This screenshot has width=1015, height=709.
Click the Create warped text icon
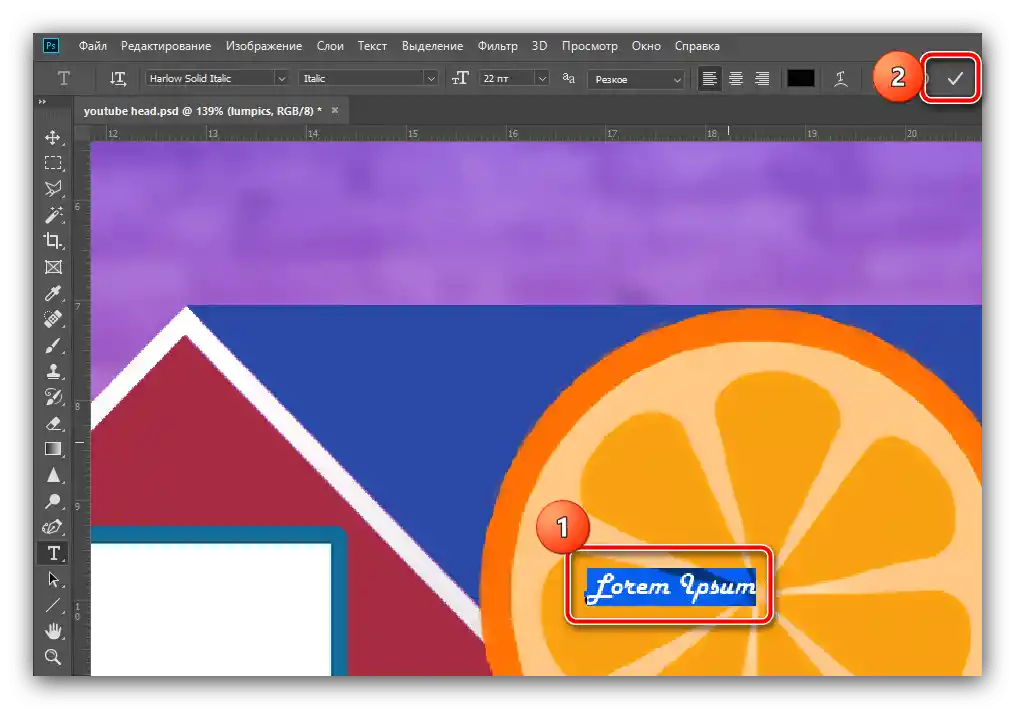(x=841, y=78)
